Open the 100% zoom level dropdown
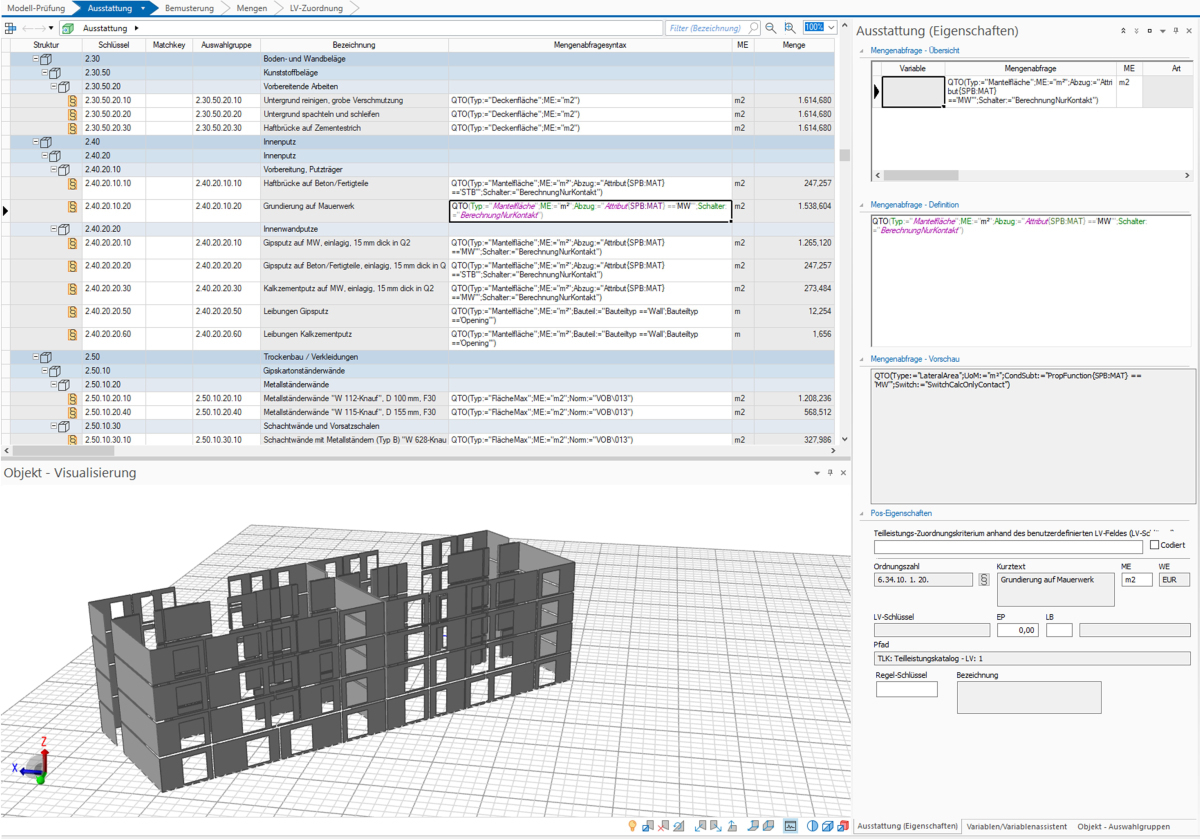This screenshot has height=839, width=1200. [832, 28]
